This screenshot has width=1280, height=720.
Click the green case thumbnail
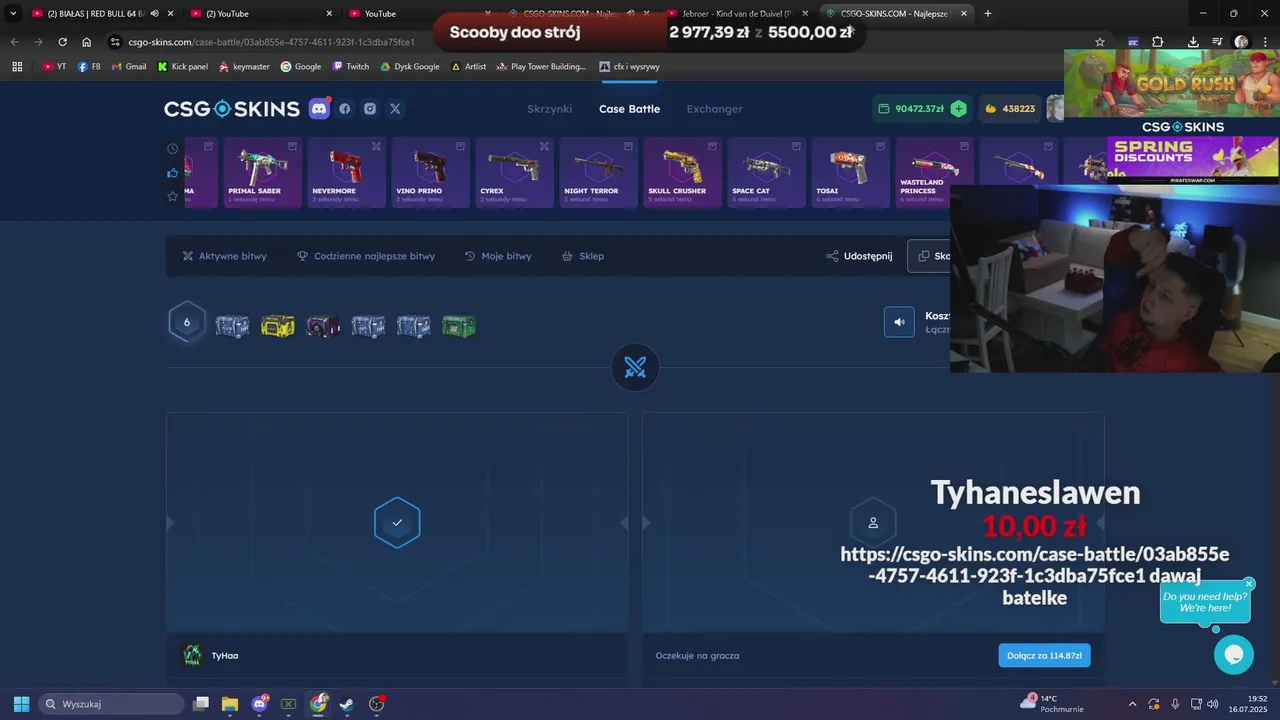(459, 326)
